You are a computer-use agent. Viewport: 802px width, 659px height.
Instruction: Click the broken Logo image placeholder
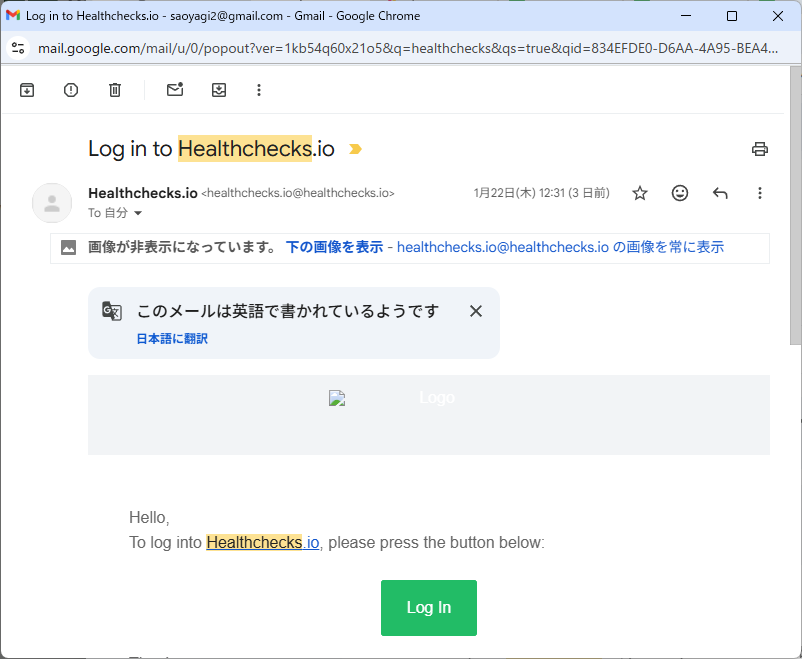coord(337,398)
